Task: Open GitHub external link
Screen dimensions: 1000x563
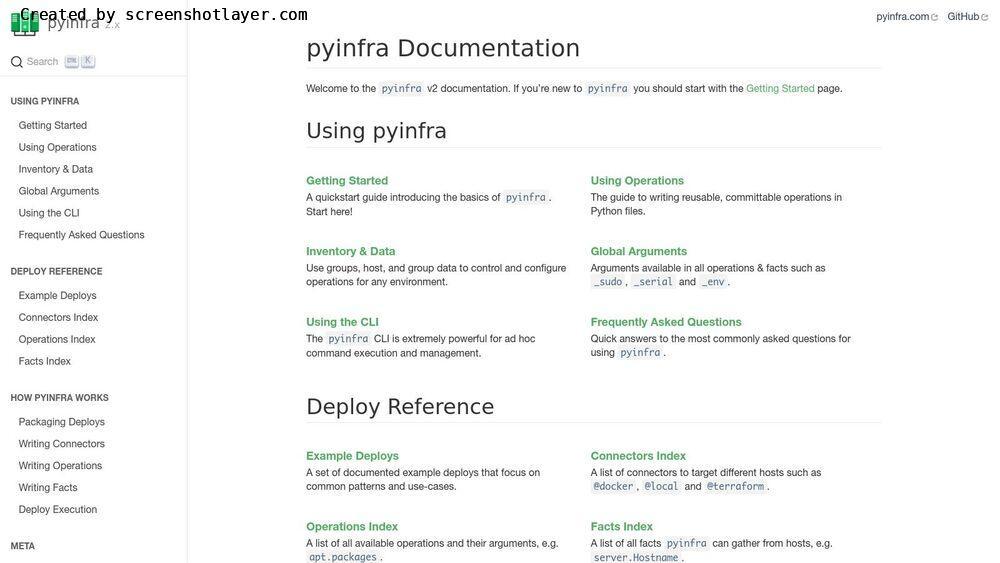Action: pyautogui.click(x=967, y=17)
